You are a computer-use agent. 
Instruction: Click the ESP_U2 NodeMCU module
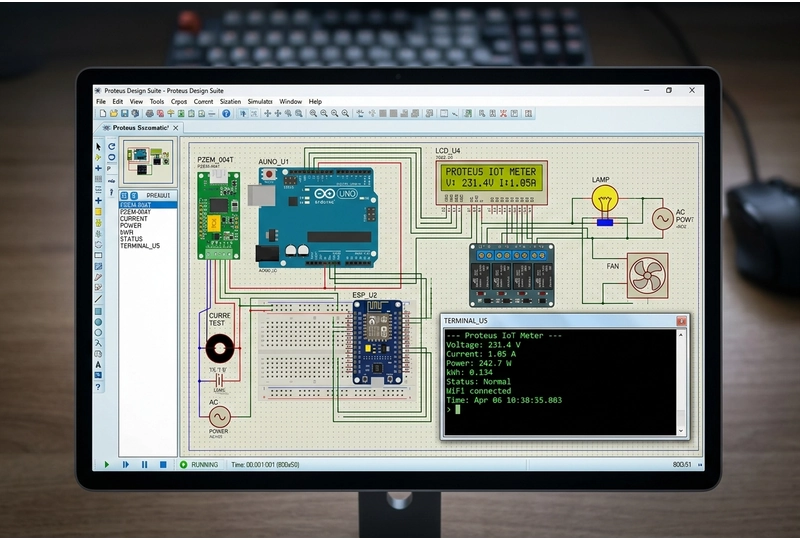click(378, 342)
